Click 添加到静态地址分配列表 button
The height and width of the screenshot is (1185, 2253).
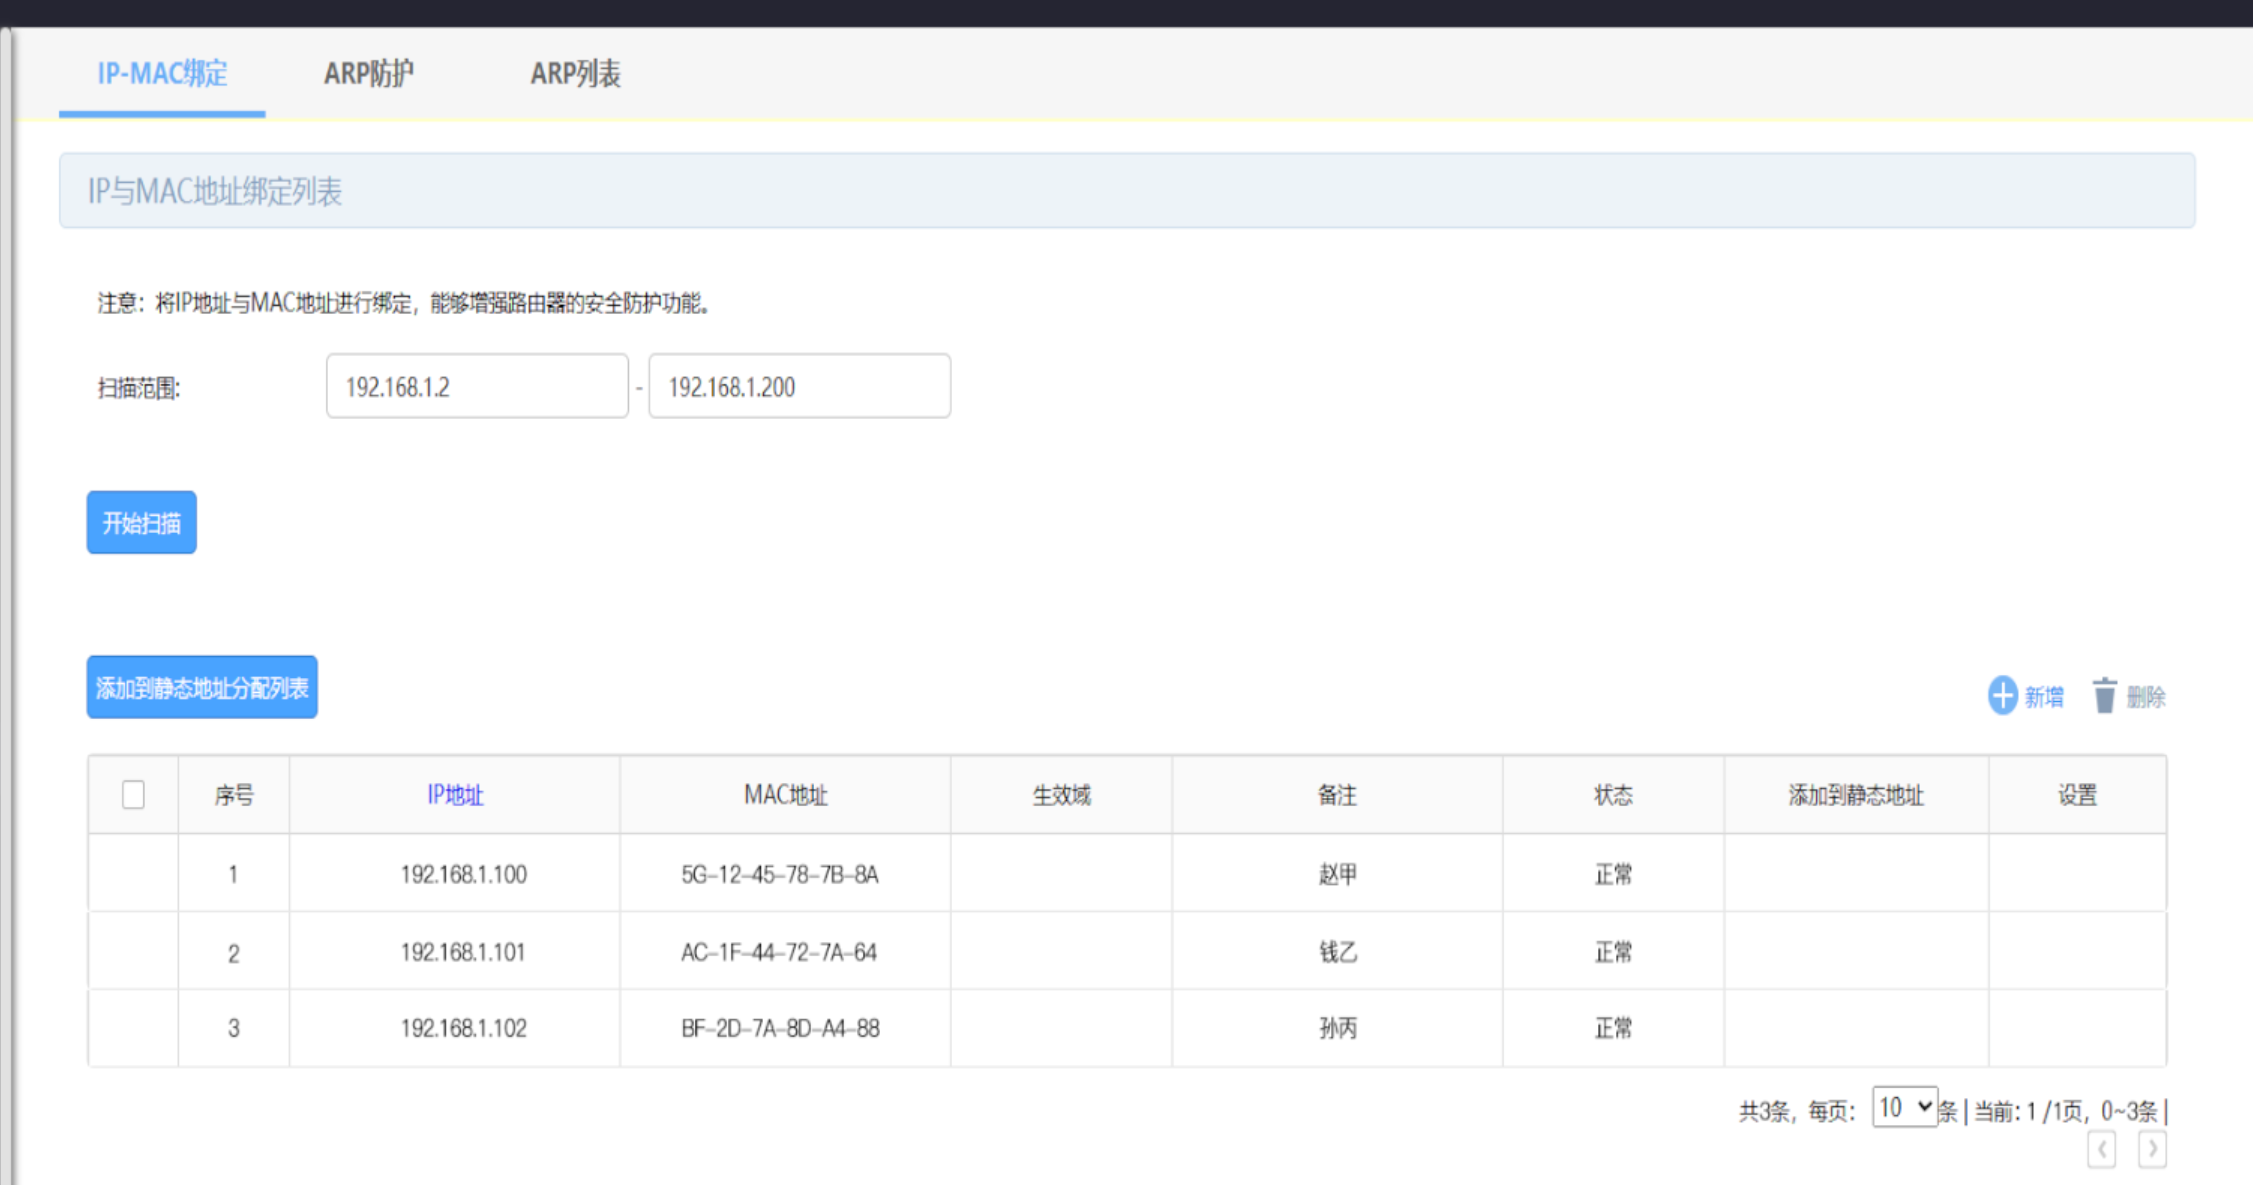pyautogui.click(x=202, y=687)
